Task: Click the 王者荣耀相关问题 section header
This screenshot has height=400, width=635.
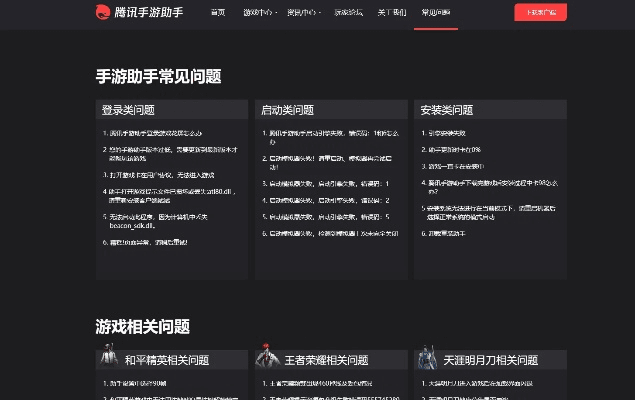Action: coord(331,360)
